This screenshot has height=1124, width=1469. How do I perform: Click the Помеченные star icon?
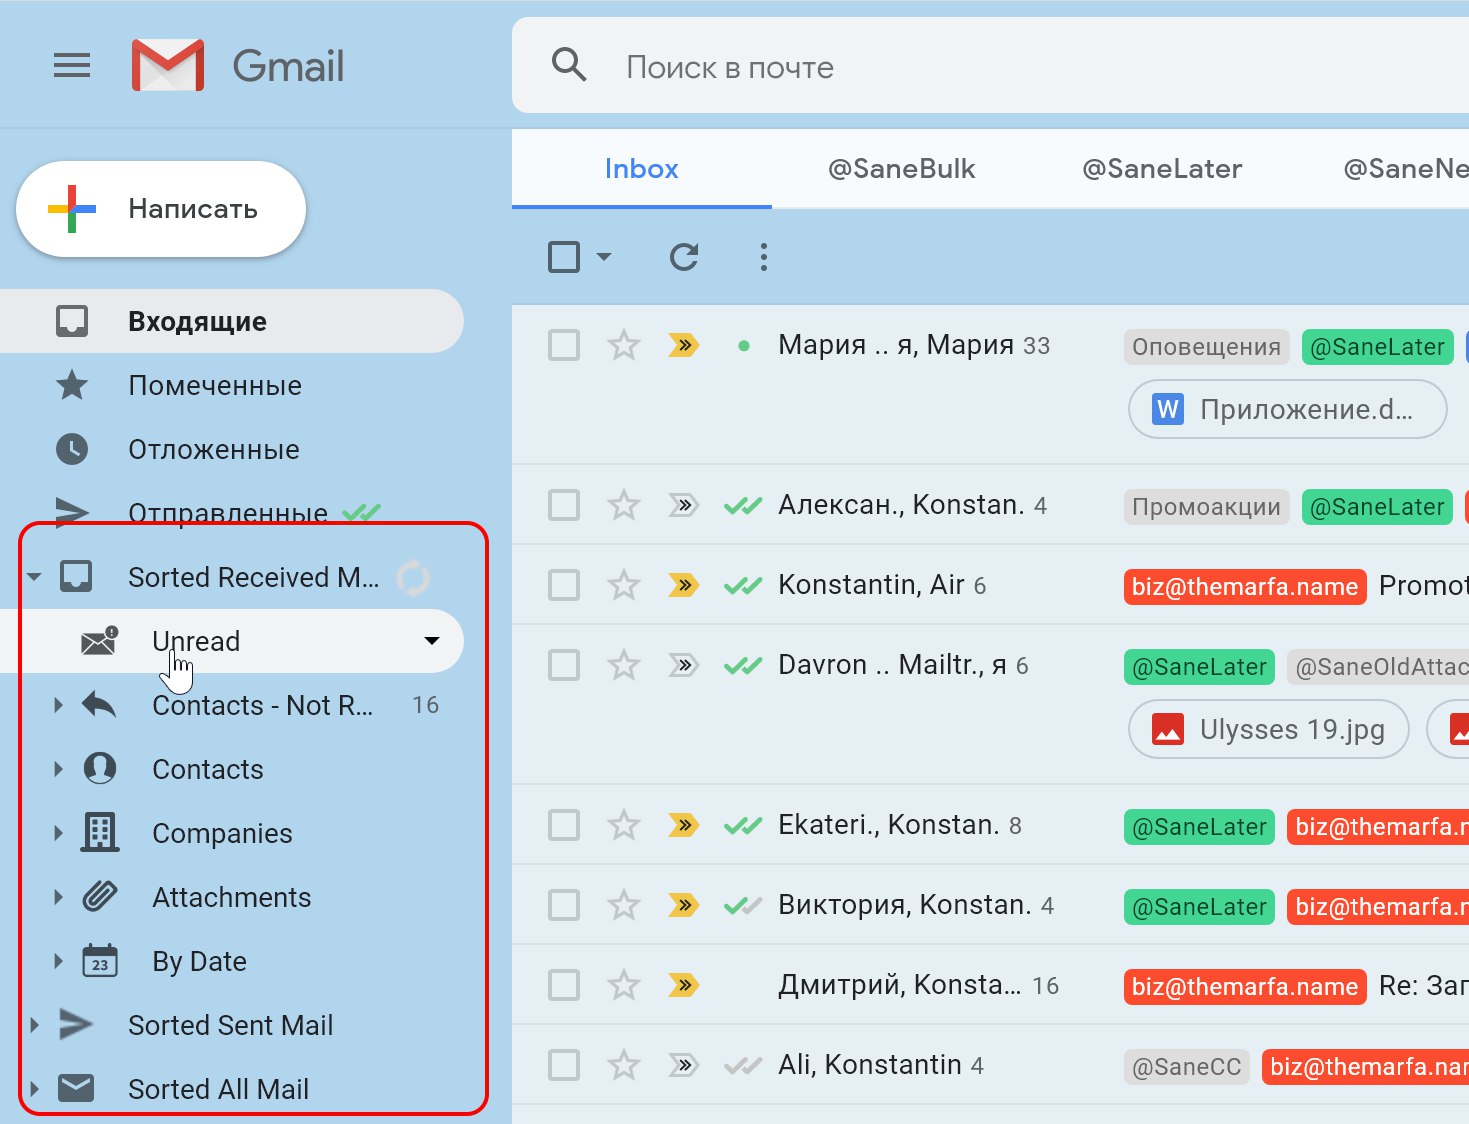point(72,385)
